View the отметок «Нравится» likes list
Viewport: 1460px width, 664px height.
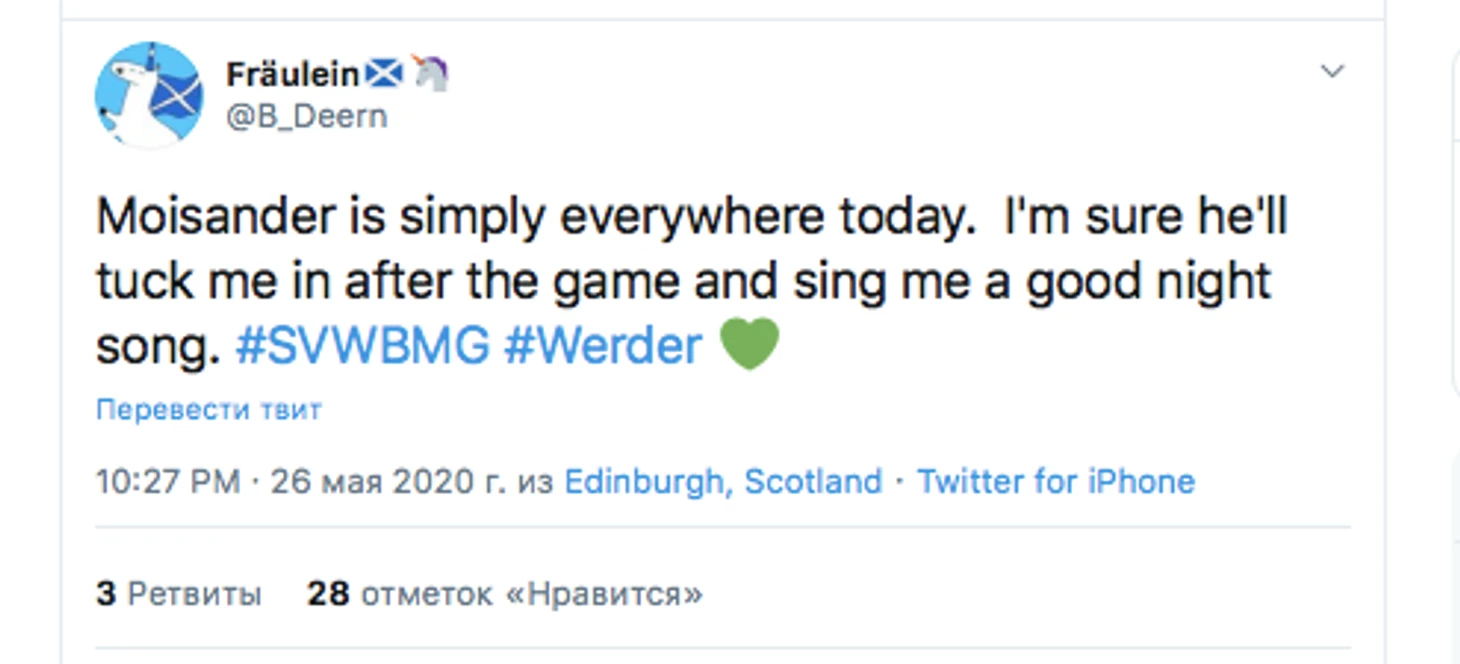531,595
